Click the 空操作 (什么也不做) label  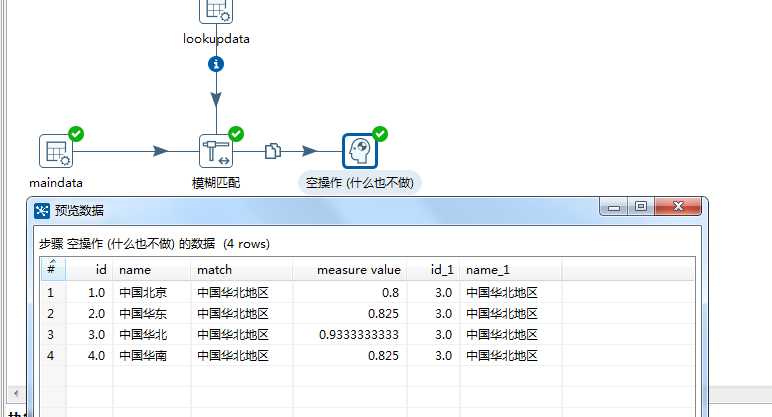(359, 183)
